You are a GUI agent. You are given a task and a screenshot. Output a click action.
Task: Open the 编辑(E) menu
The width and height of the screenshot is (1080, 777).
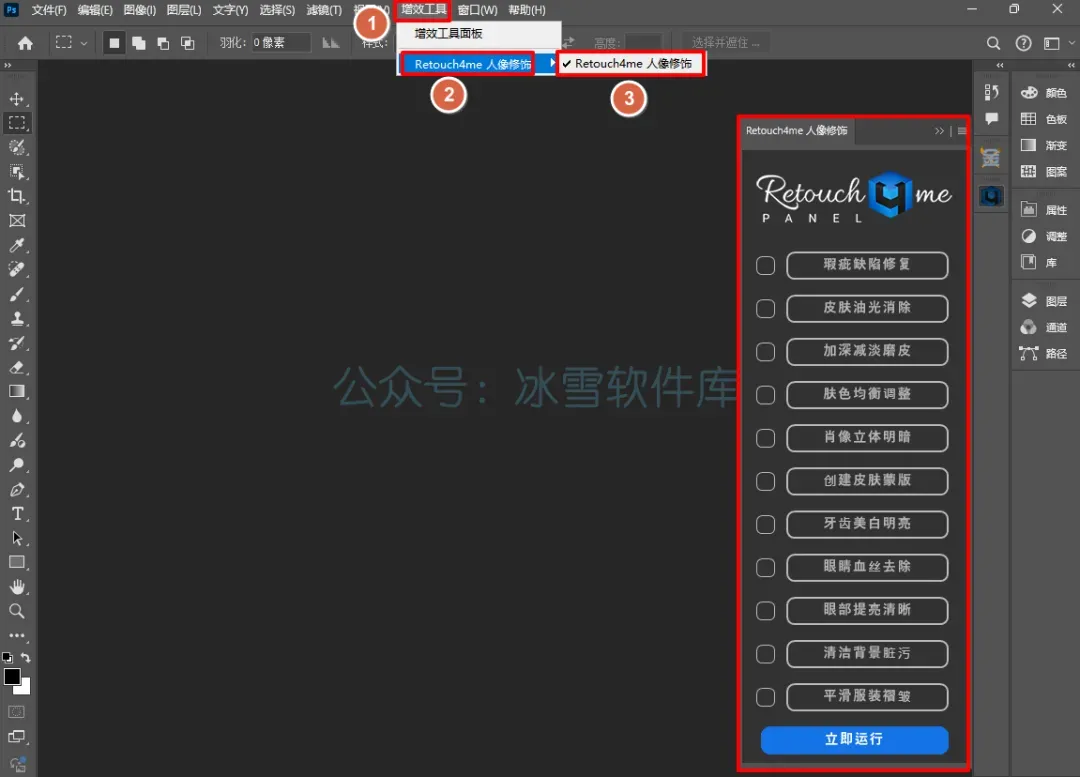[95, 10]
